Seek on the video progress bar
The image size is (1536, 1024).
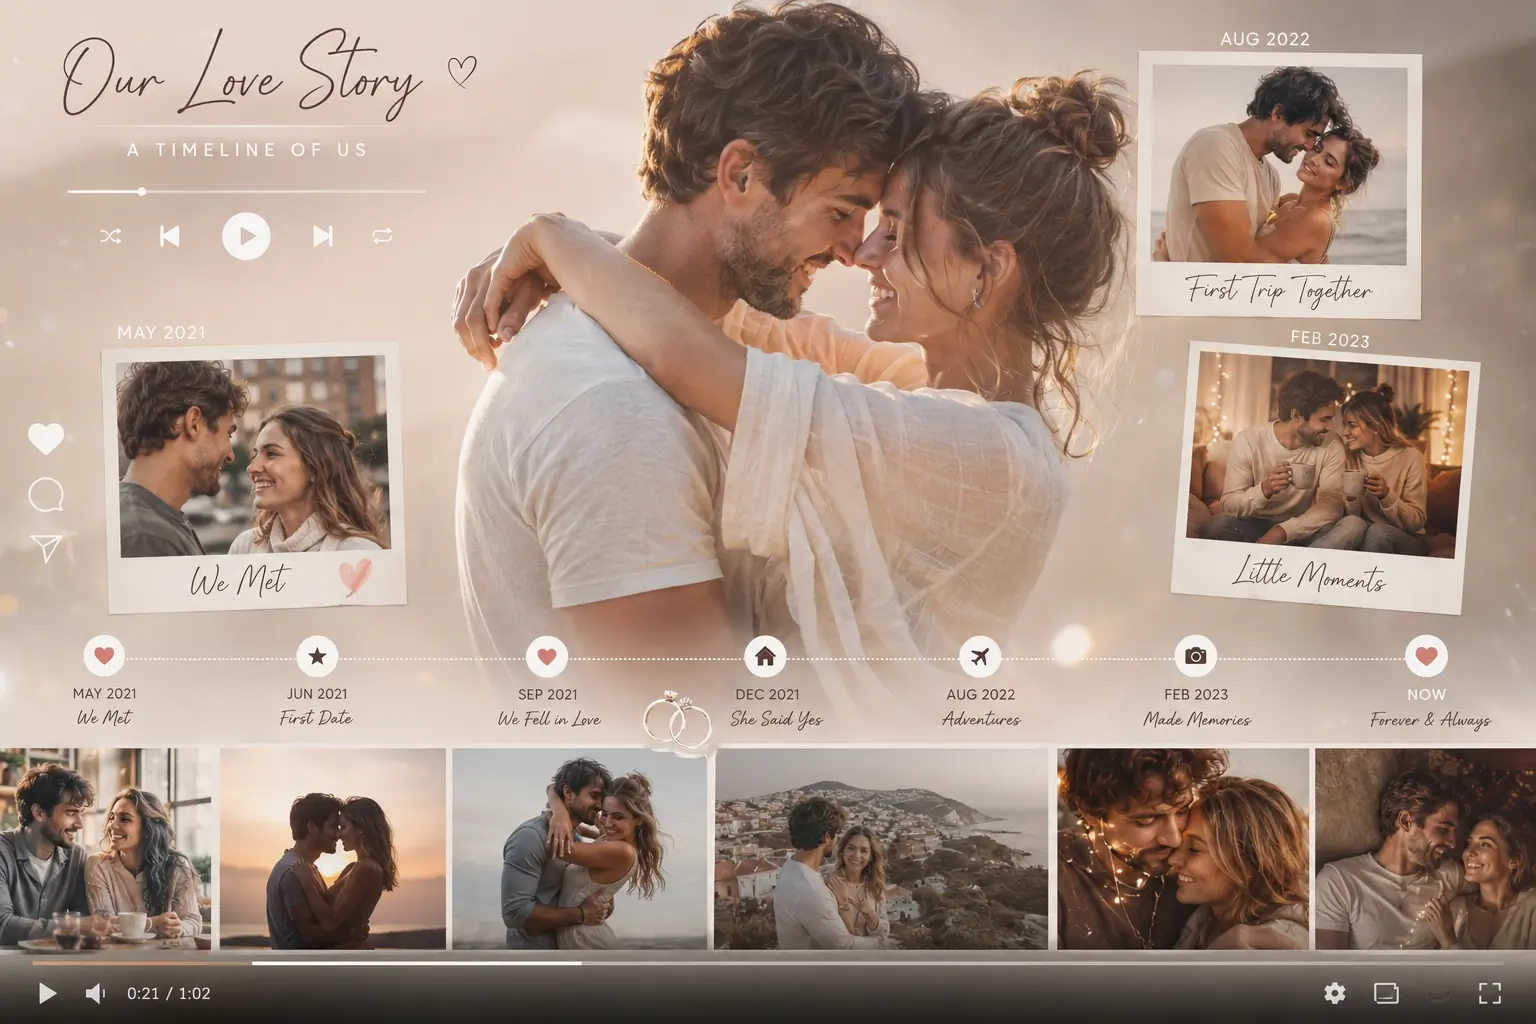[768, 964]
